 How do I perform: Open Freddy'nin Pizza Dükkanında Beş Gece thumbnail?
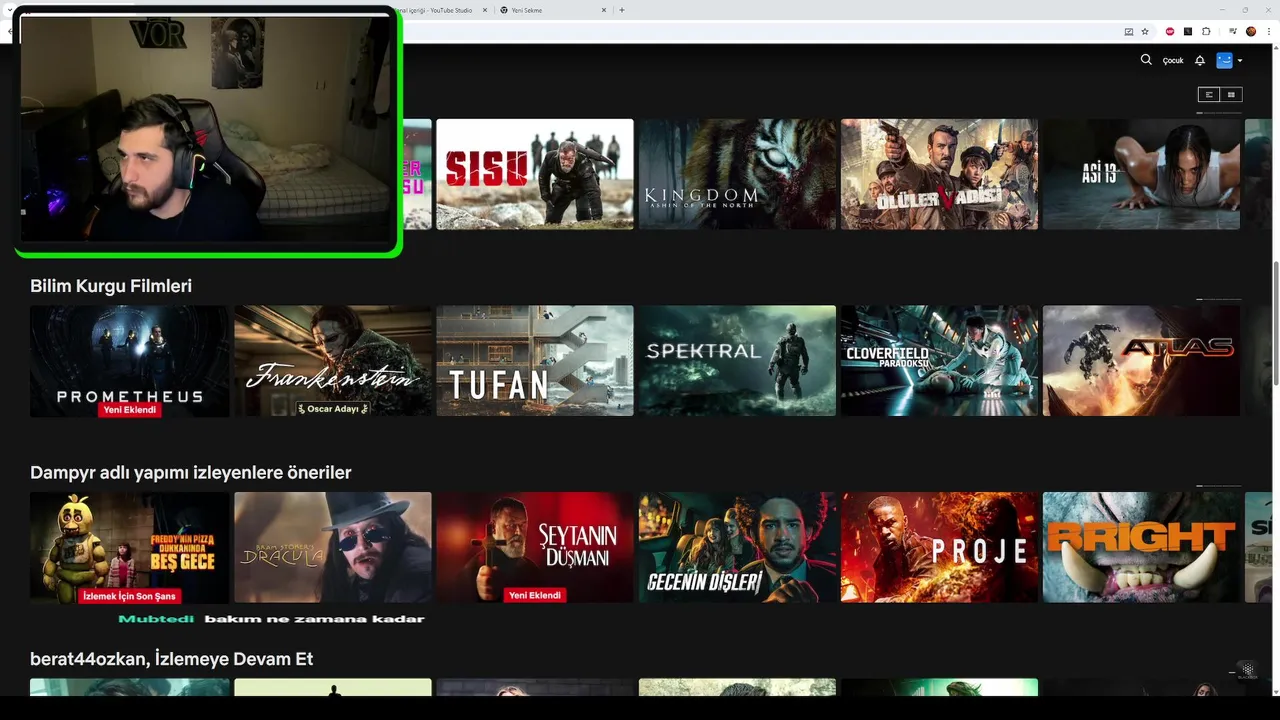(130, 547)
